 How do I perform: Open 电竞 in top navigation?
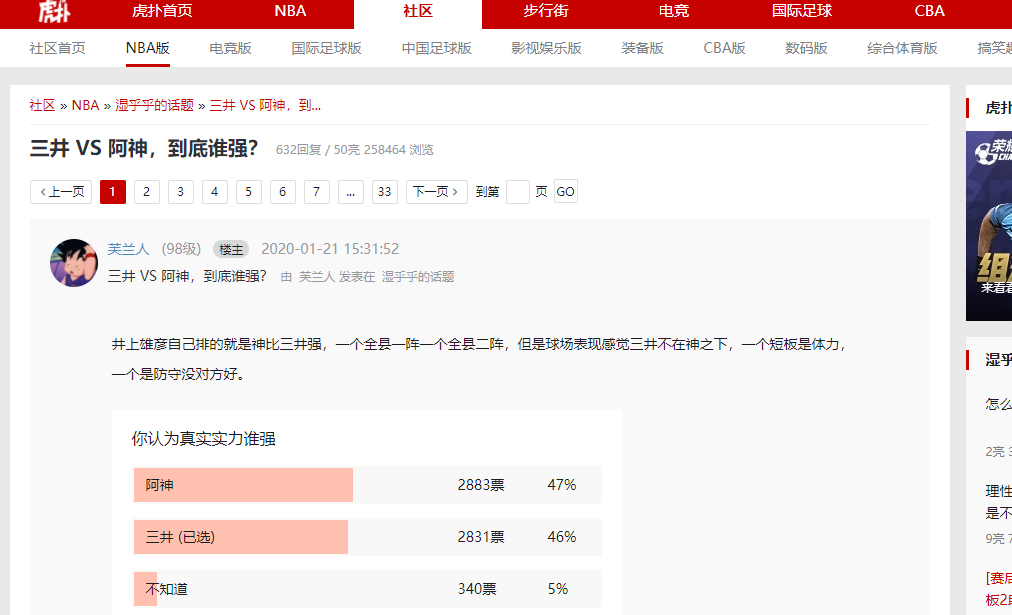point(674,11)
